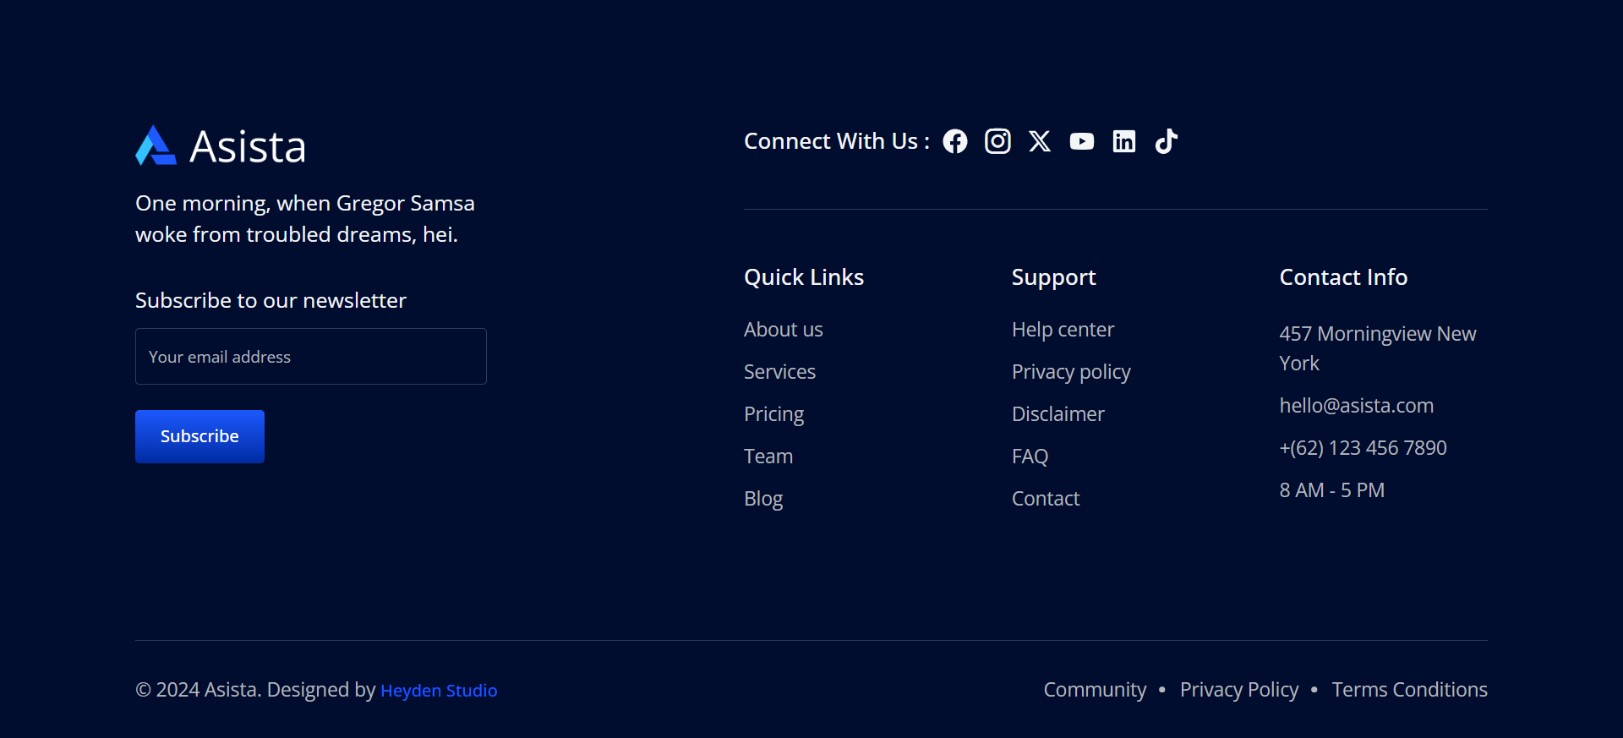Focus the 'Your email address' field
Image resolution: width=1623 pixels, height=738 pixels.
(311, 356)
